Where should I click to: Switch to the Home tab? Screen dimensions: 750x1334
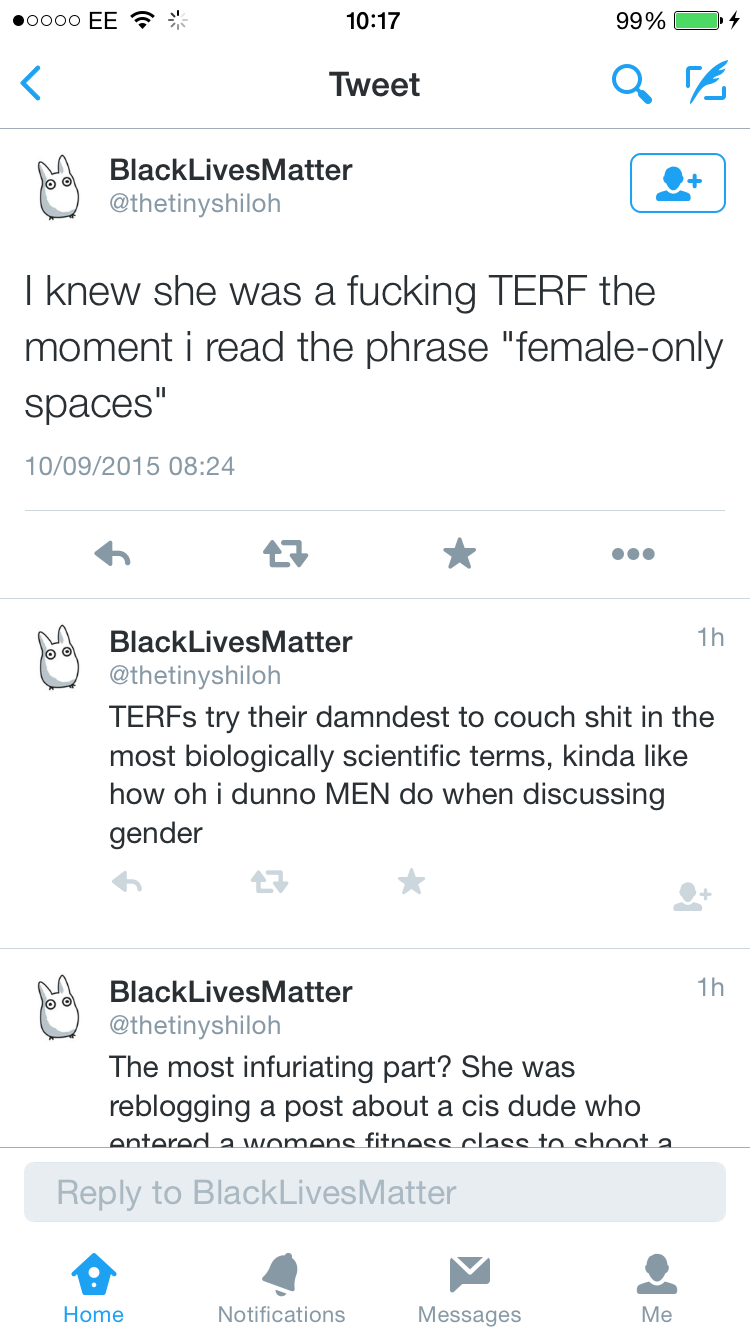pos(93,1288)
